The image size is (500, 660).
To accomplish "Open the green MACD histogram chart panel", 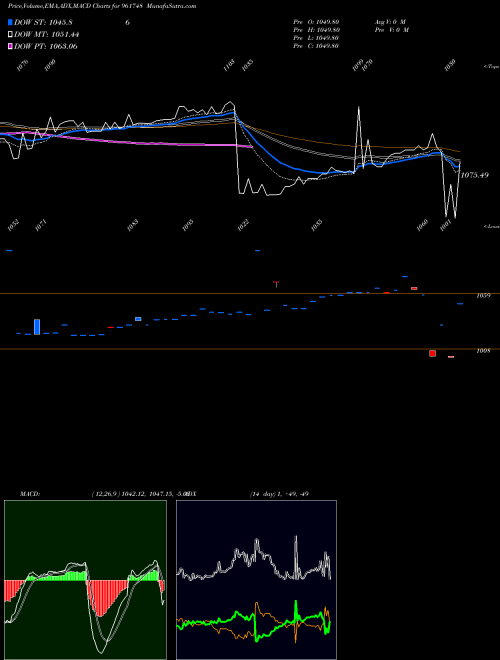I will pos(85,580).
